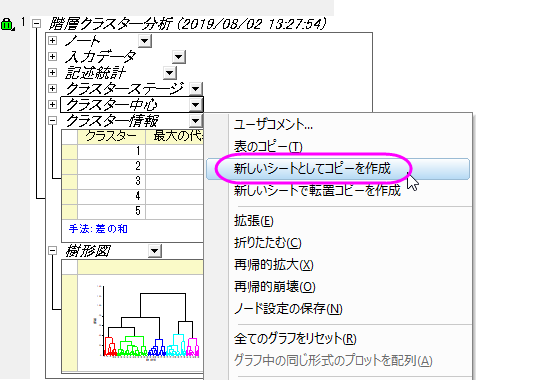The image size is (538, 380).
Task: Select the cell with cluster 1
Action: (112, 151)
